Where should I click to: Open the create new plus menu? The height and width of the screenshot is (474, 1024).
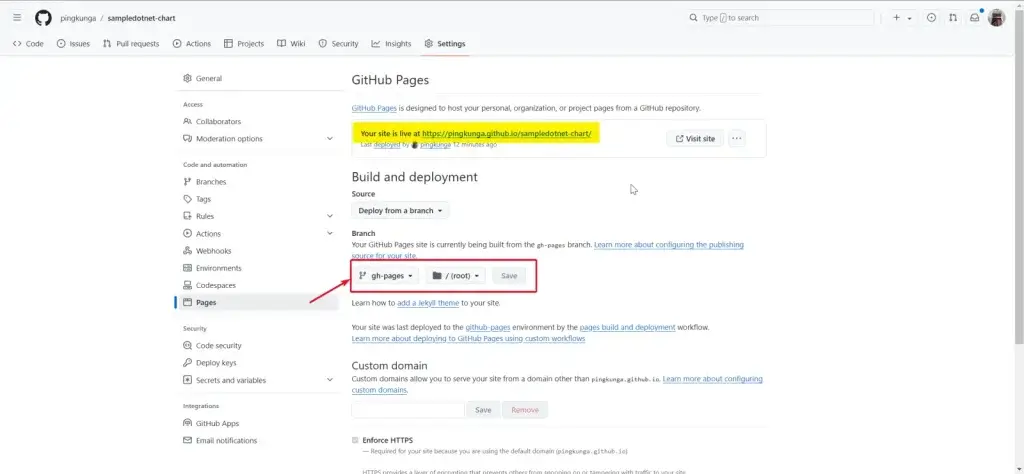click(902, 18)
